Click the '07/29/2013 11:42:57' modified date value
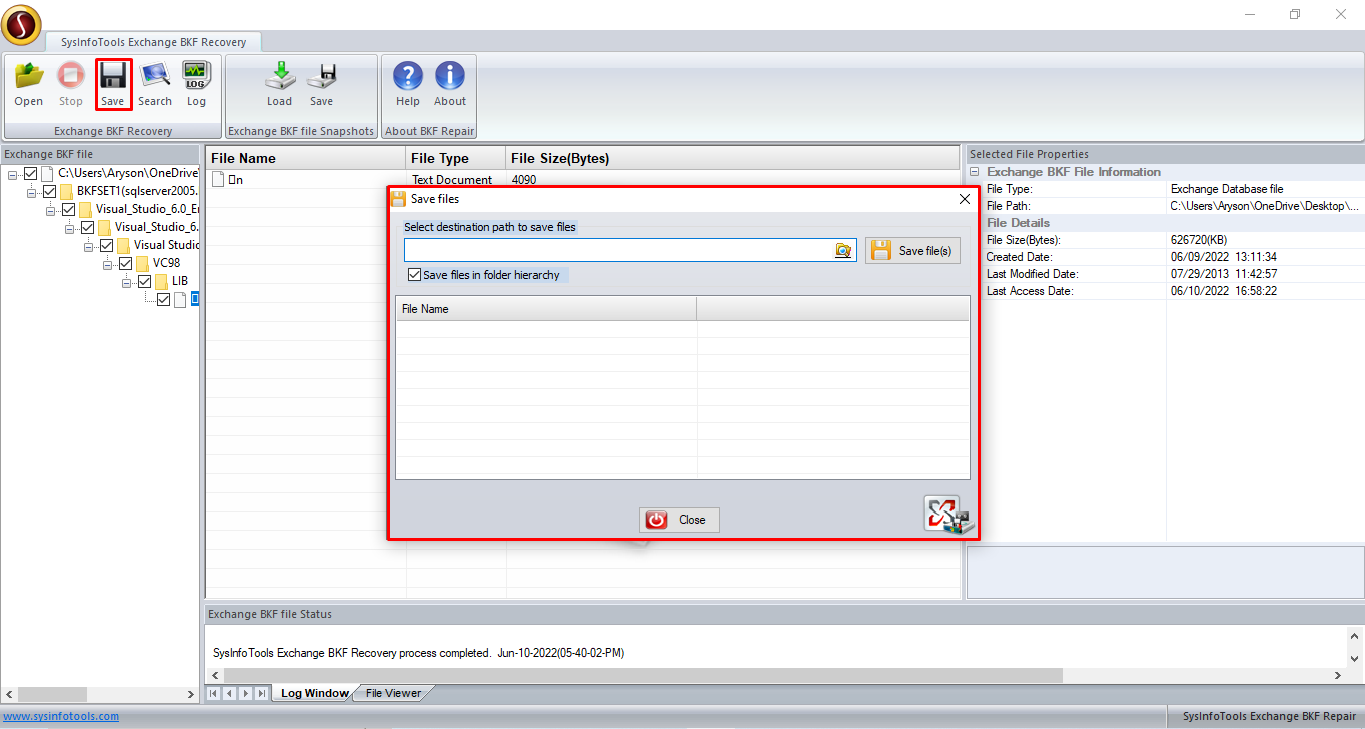The height and width of the screenshot is (729, 1365). click(x=1224, y=274)
